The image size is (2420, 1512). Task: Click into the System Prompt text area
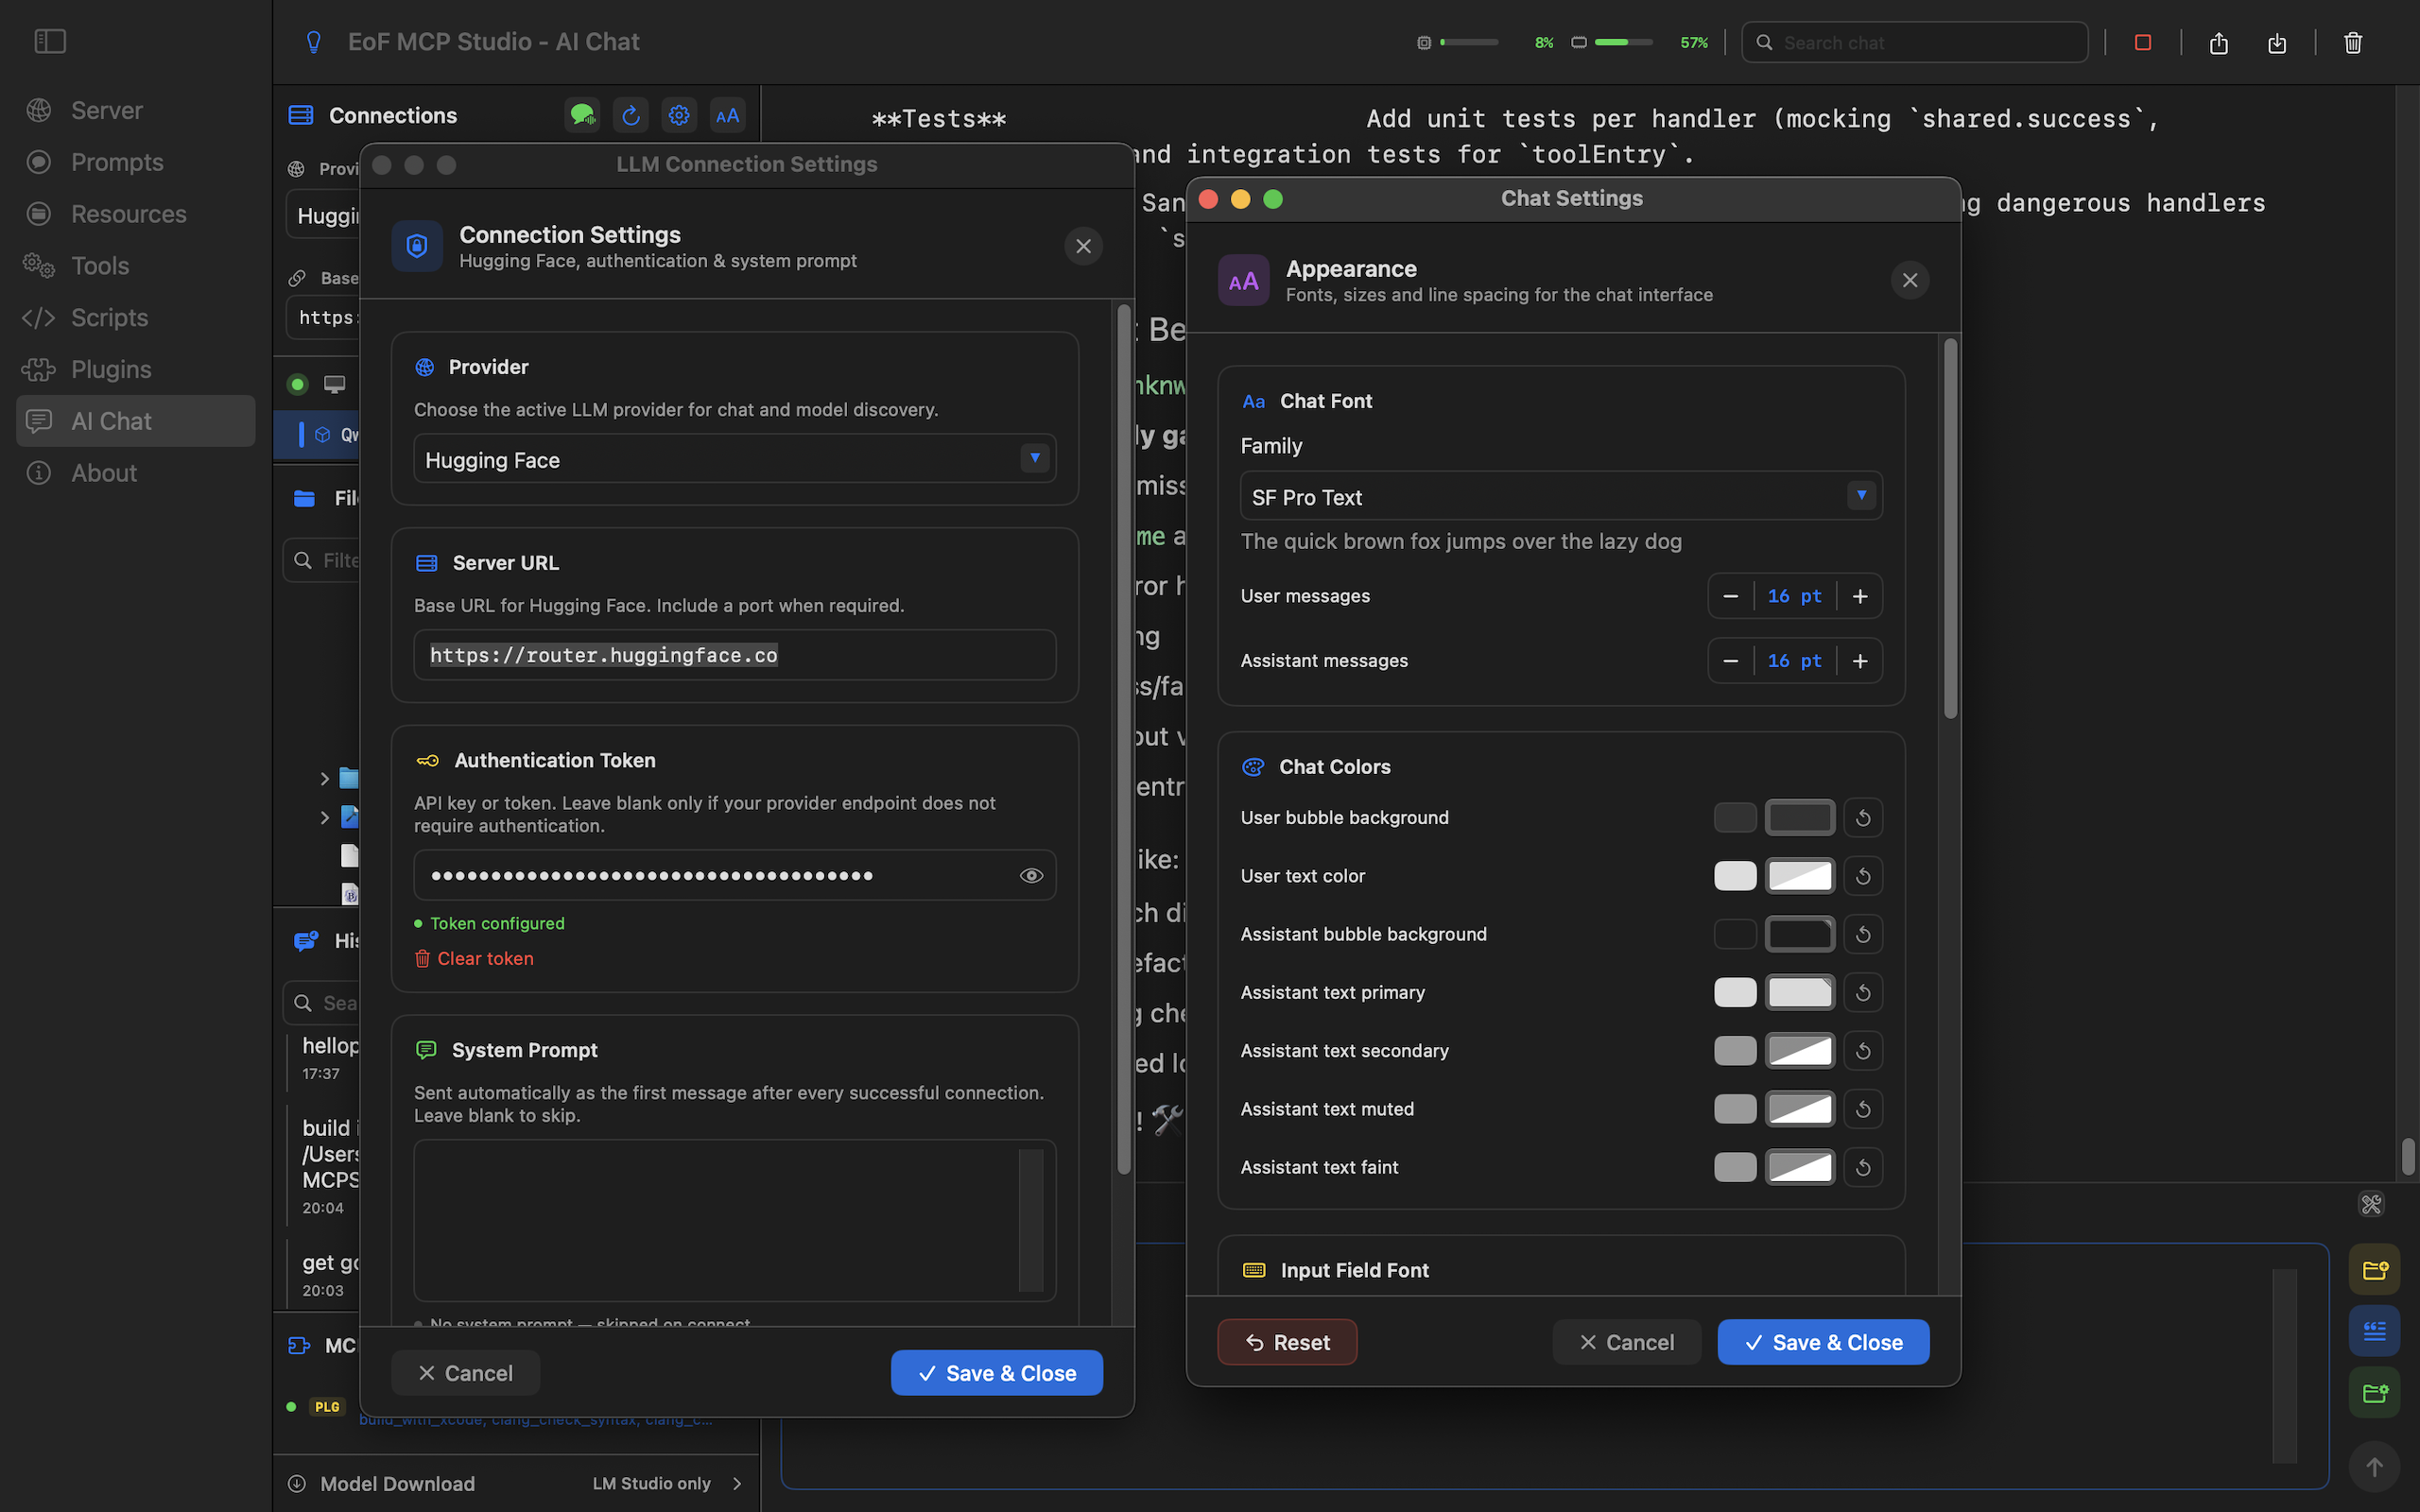point(735,1220)
